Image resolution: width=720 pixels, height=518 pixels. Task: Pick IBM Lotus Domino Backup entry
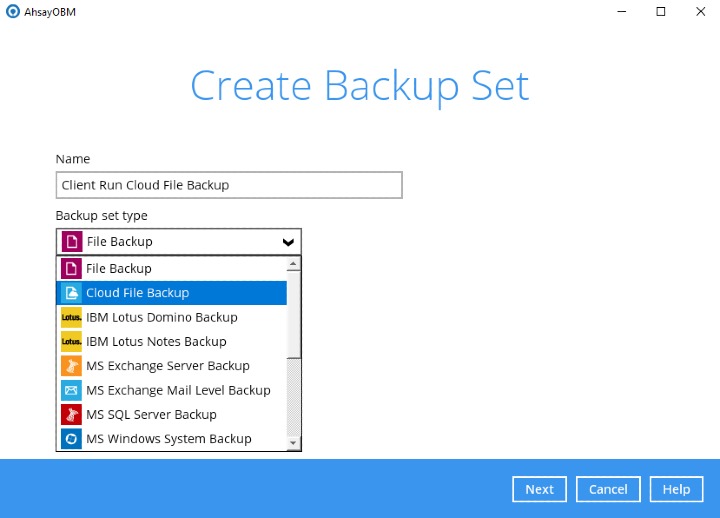162,317
